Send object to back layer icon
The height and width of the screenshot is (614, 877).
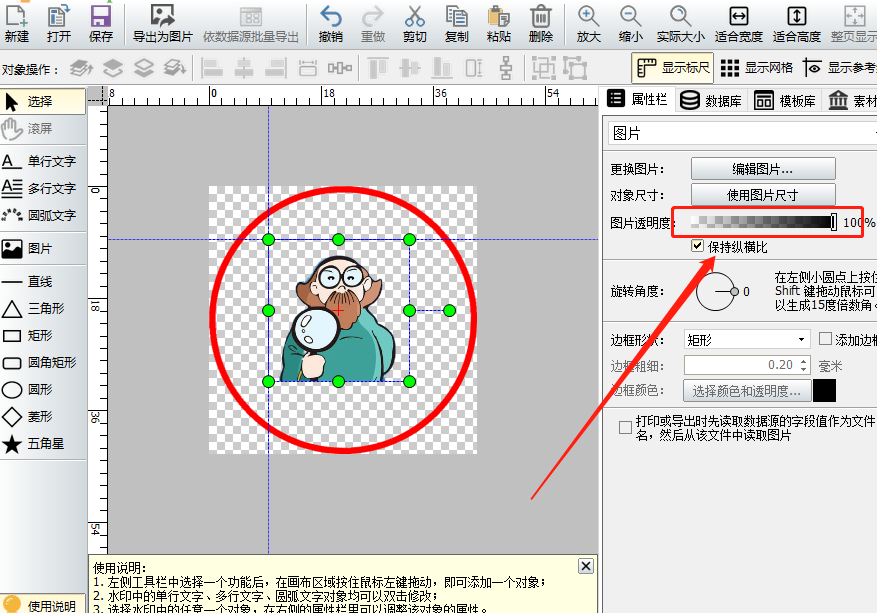[x=175, y=68]
